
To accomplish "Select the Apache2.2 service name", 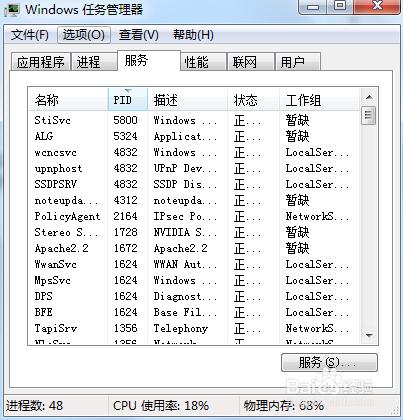I will (62, 248).
